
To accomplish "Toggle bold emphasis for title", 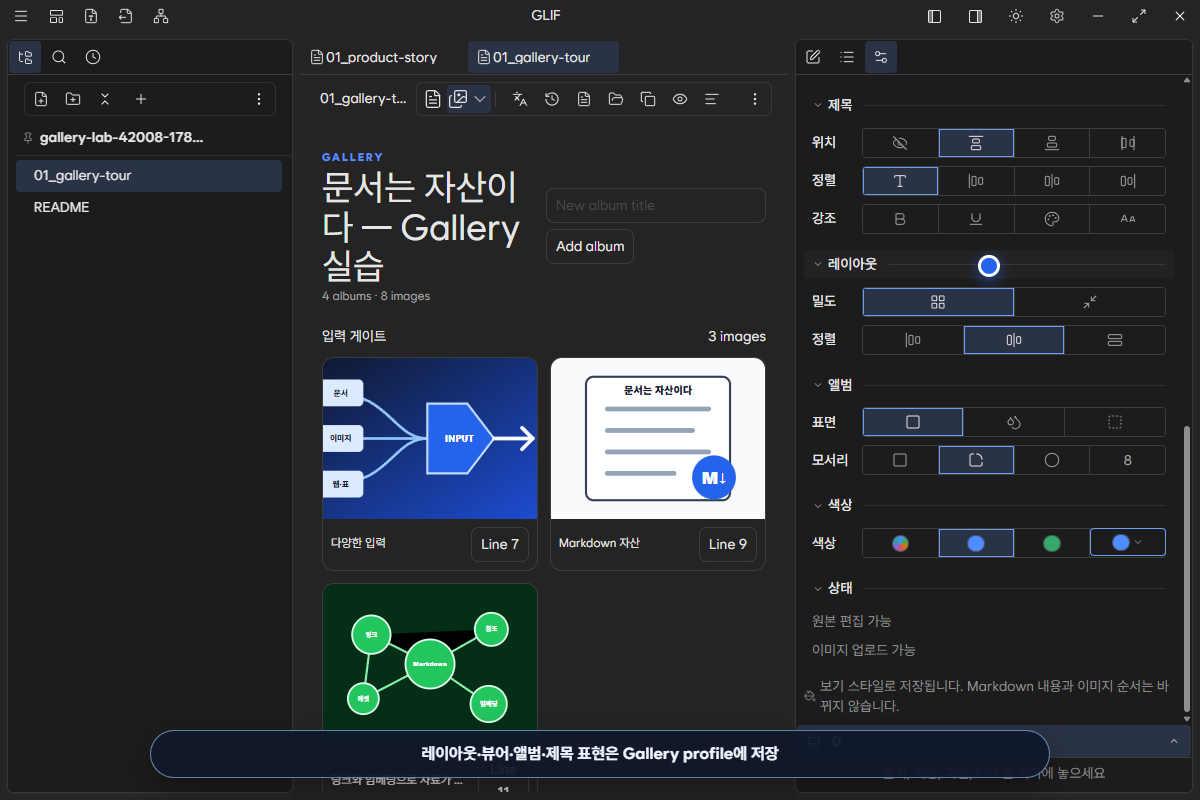I will pos(900,219).
